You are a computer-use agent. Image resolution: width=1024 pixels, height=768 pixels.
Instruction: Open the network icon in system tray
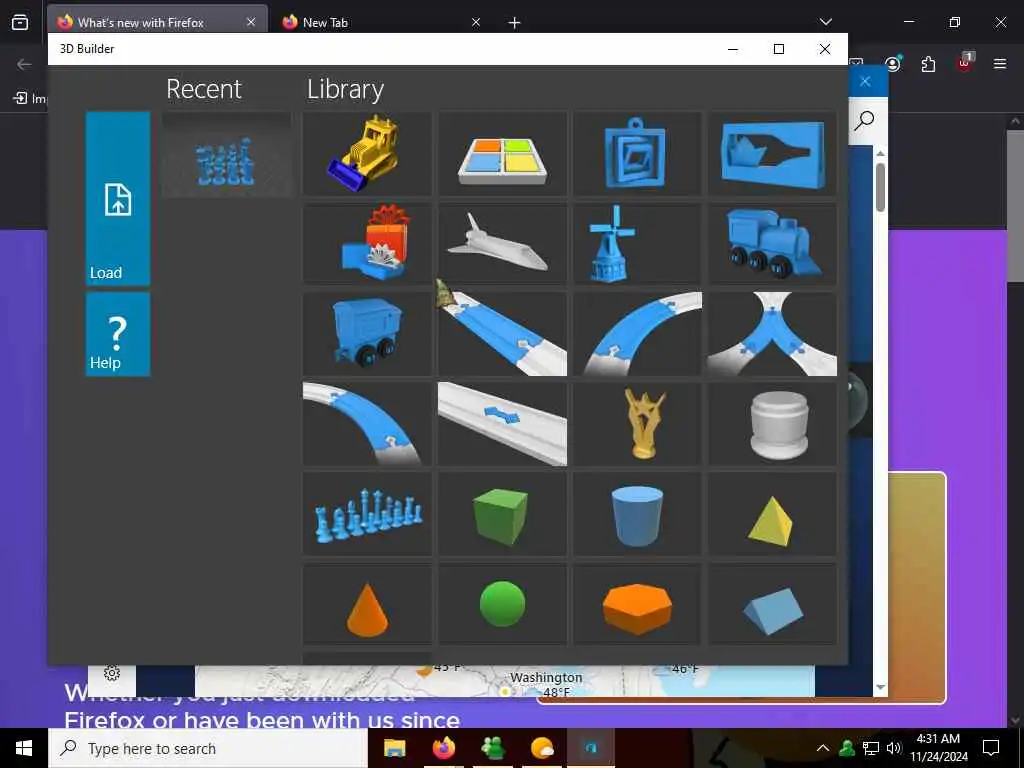[871, 748]
